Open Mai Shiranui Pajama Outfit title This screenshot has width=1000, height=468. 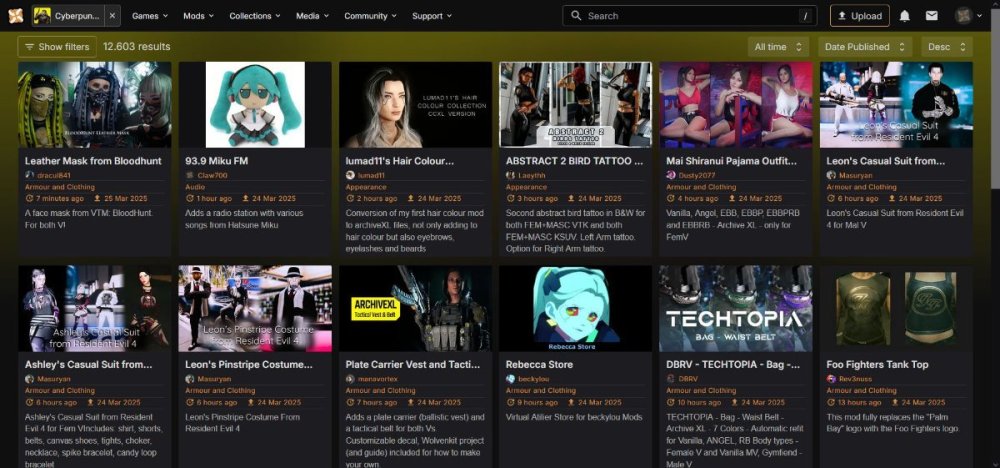[732, 161]
